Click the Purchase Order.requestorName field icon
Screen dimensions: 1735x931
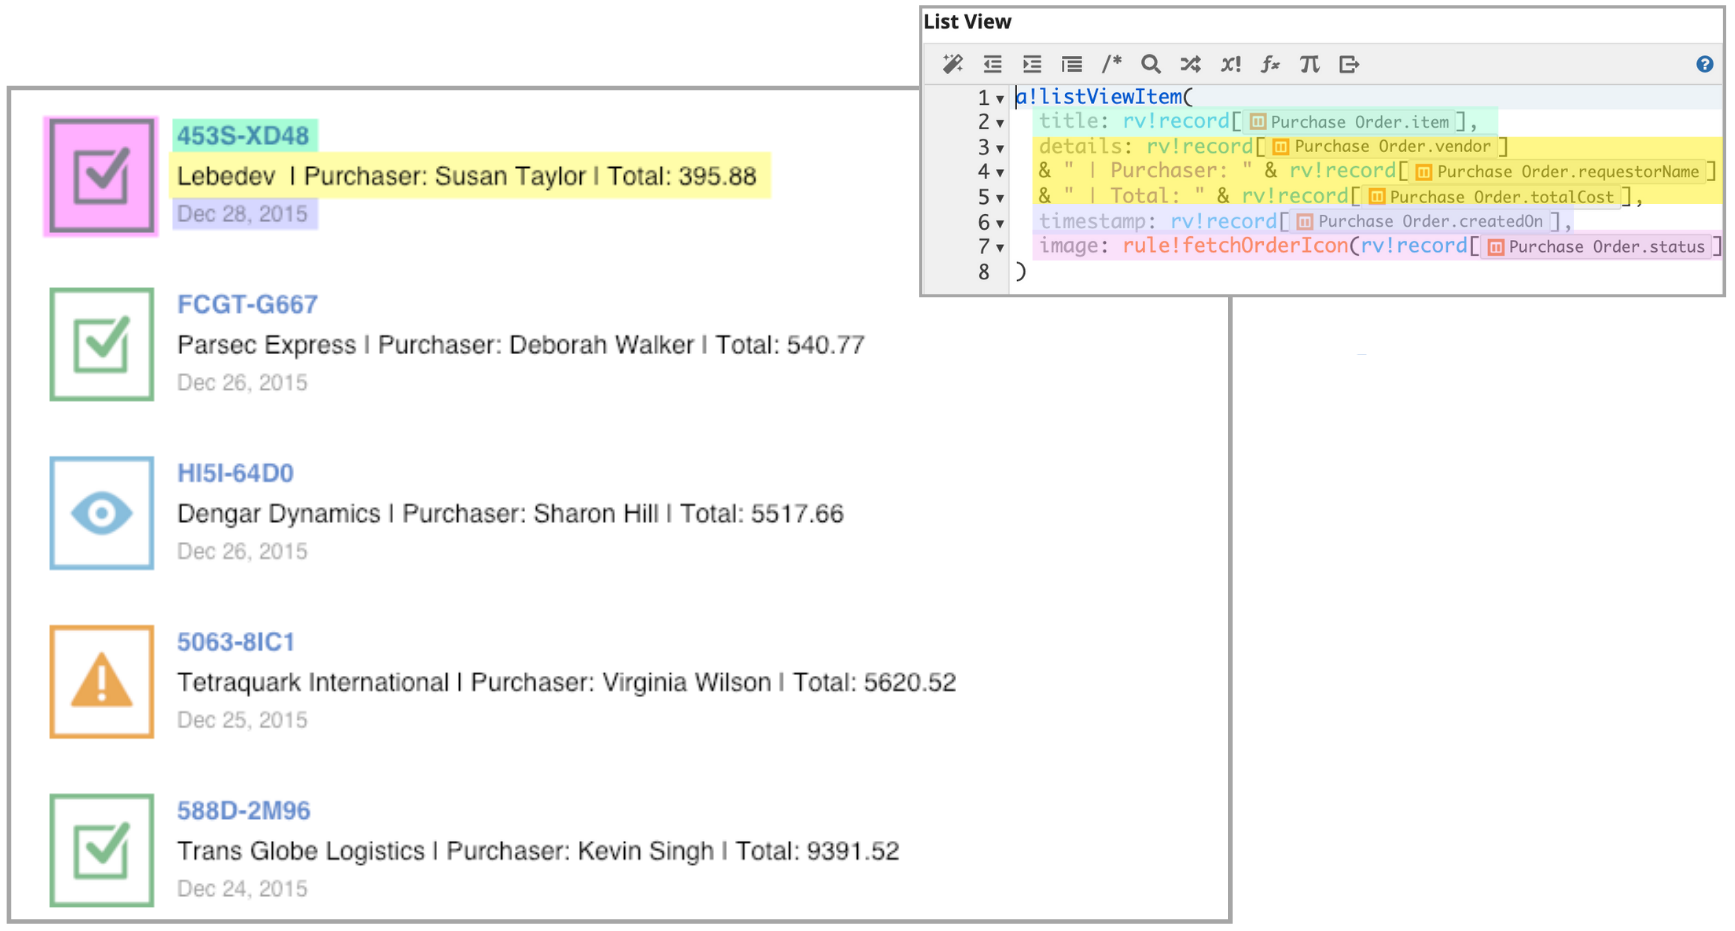(x=1424, y=172)
